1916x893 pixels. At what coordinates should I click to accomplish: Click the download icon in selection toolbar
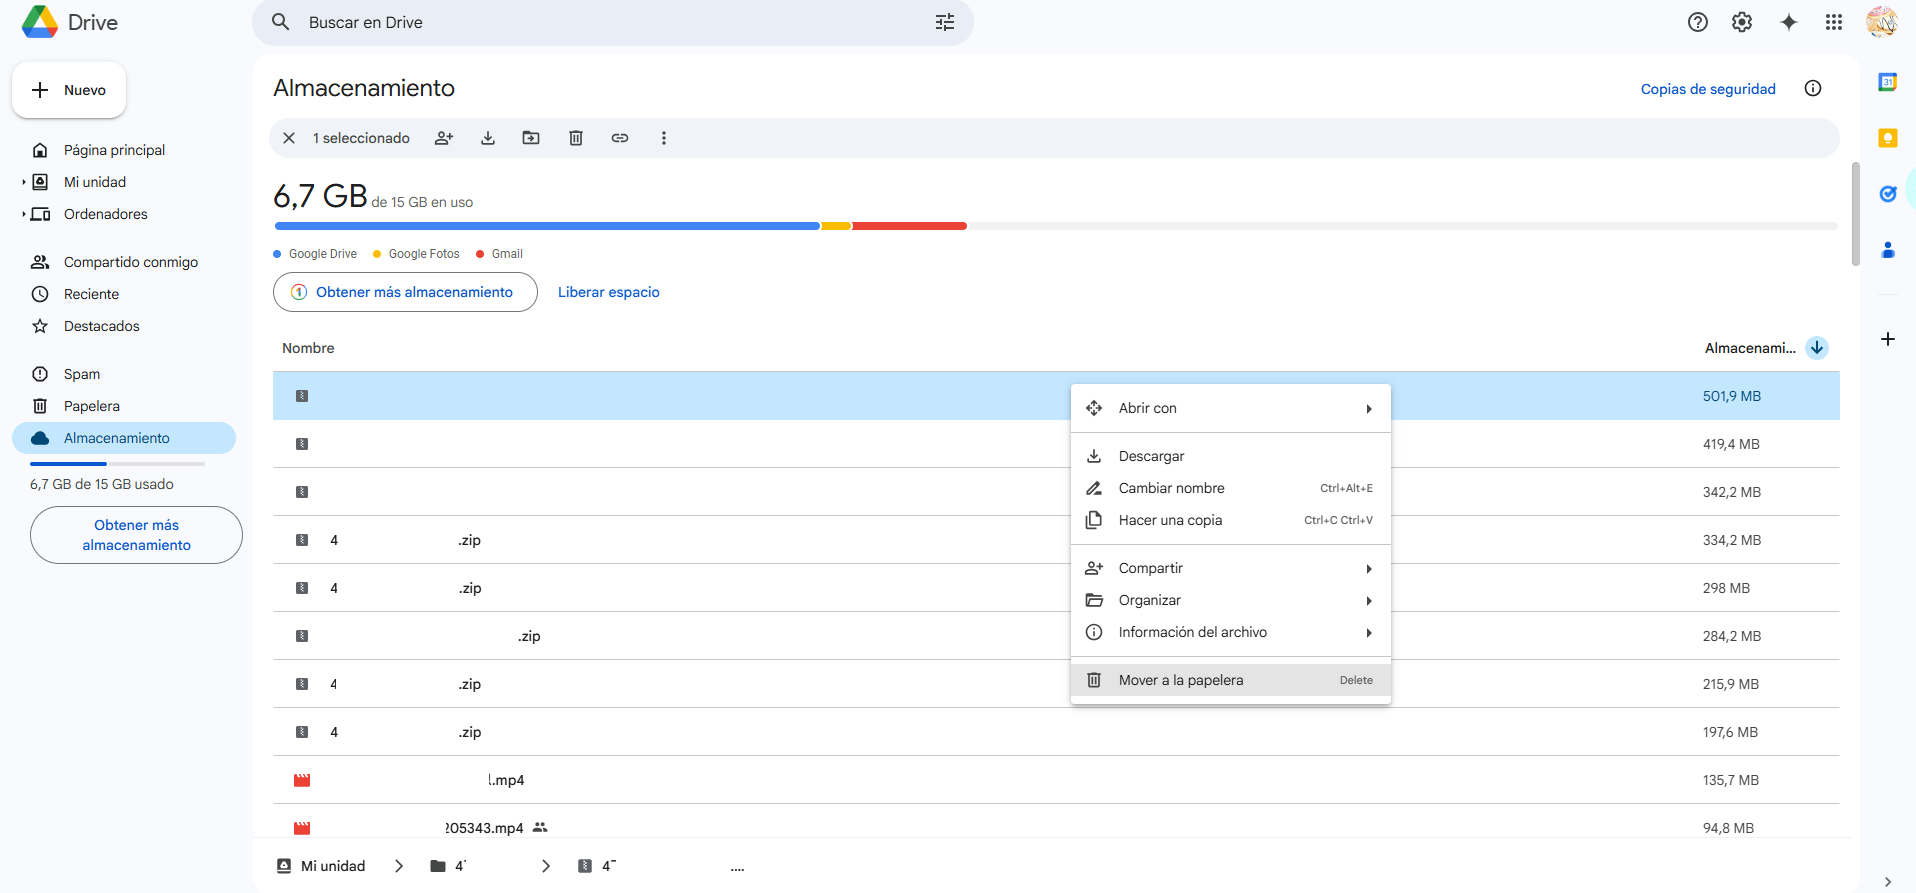tap(488, 138)
